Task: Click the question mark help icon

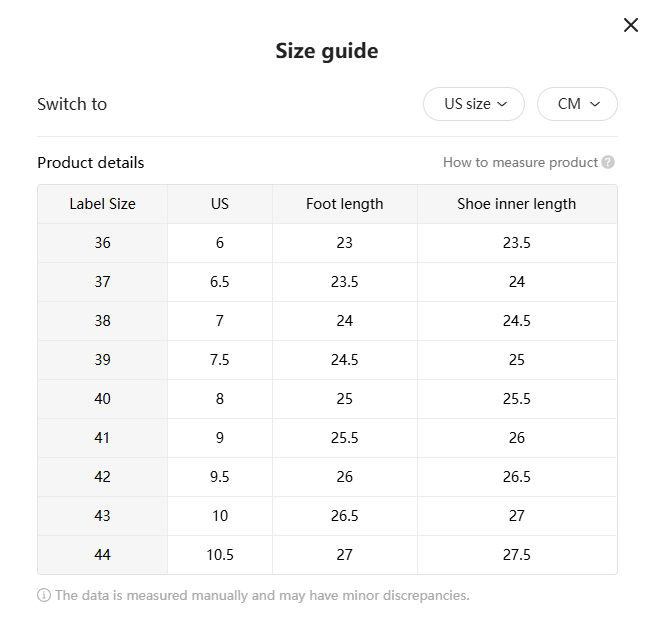Action: 608,162
